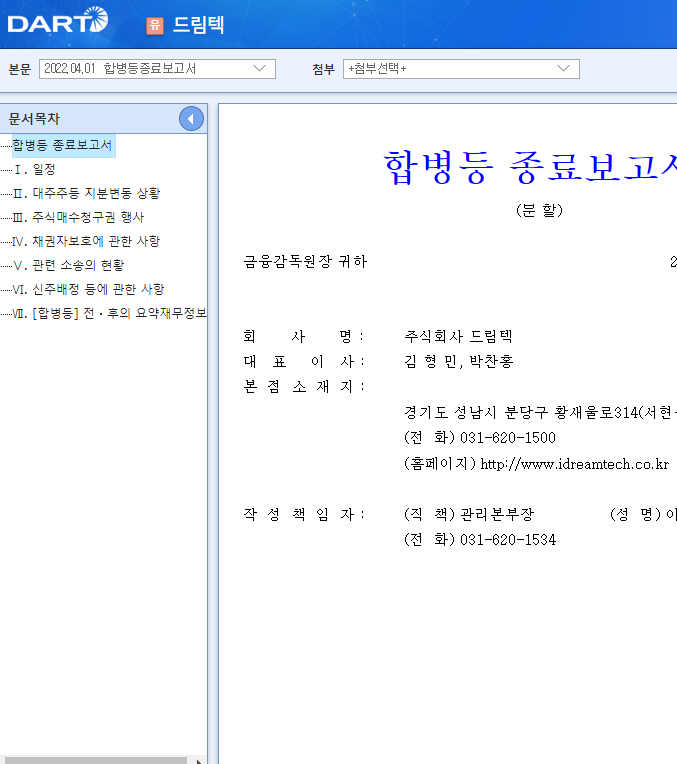Click the phone number 031-620-1534
Screen dimensions: 677x764
(x=508, y=539)
